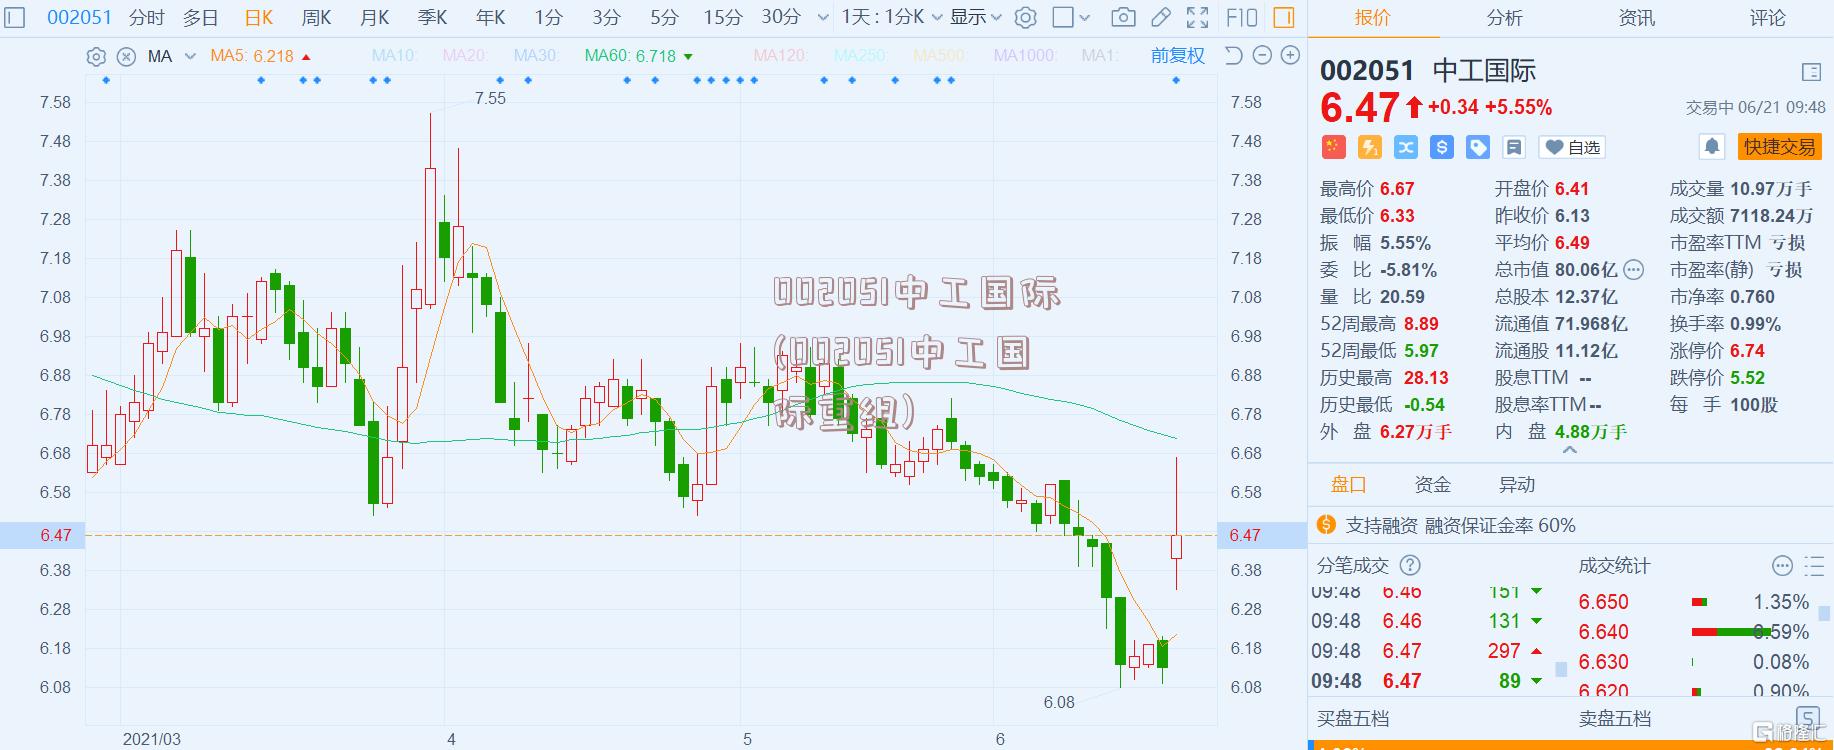1834x750 pixels.
Task: Select the 15分 period button
Action: [722, 17]
